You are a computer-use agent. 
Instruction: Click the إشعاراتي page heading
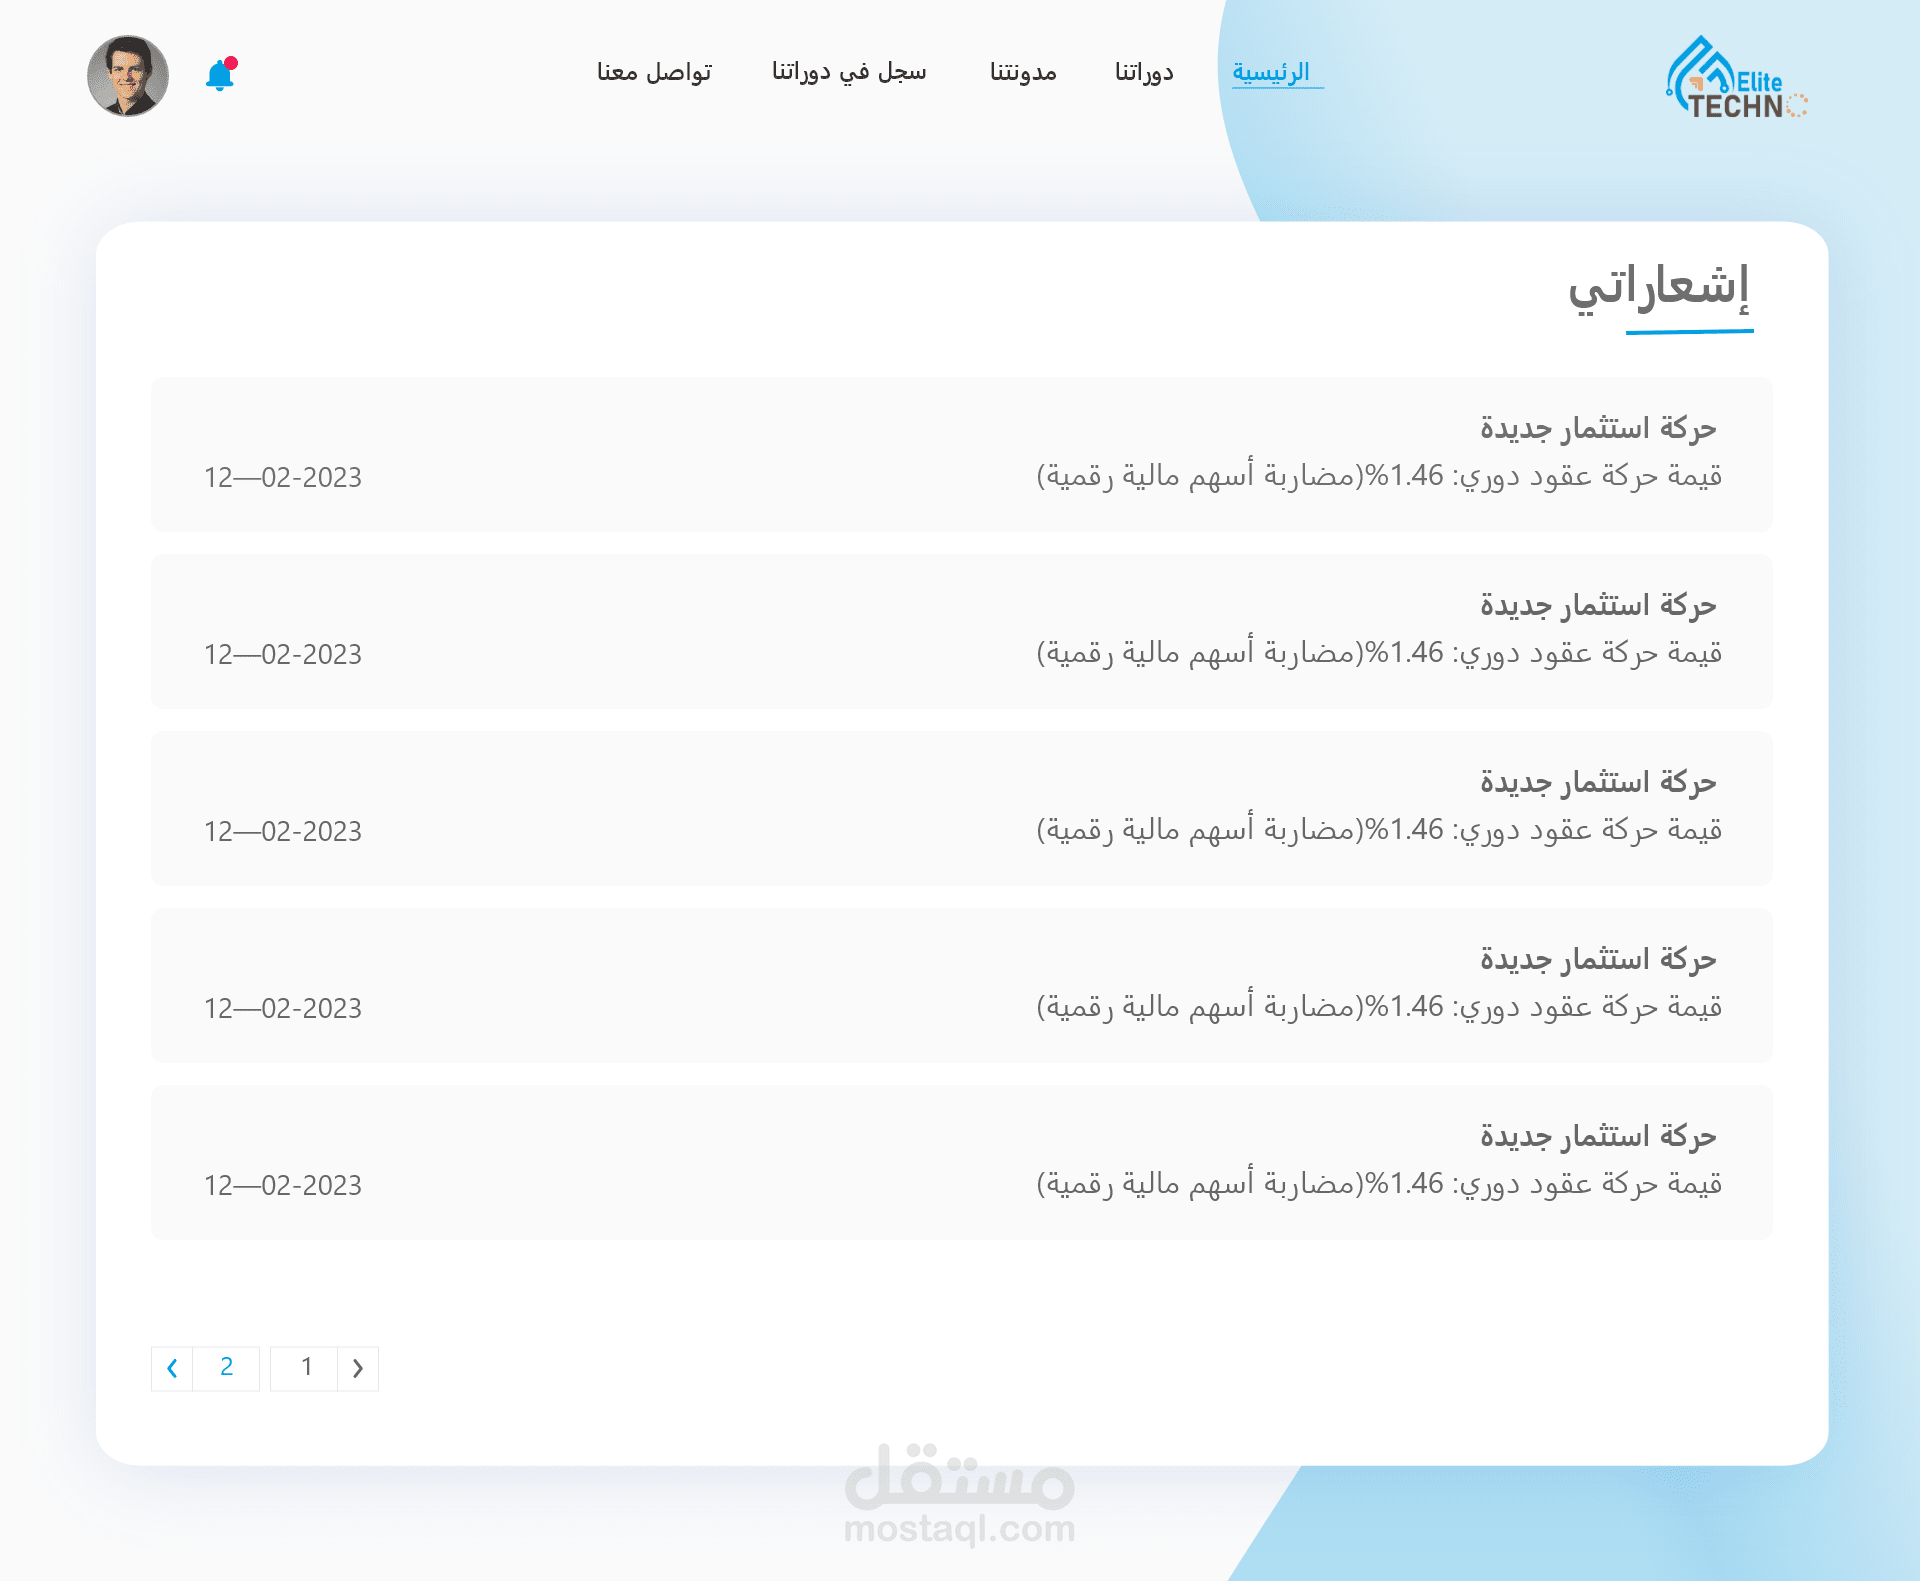tap(1659, 288)
